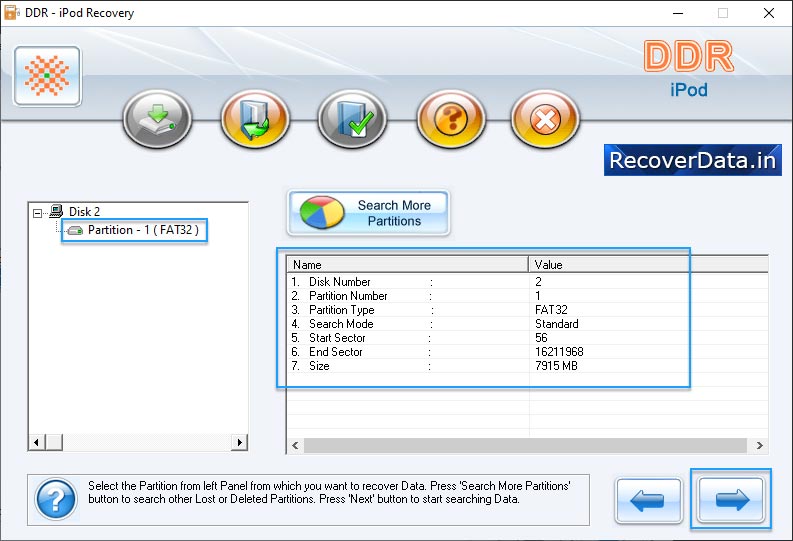The height and width of the screenshot is (541, 793).
Task: Click the 7915 MB size value
Action: click(x=556, y=366)
